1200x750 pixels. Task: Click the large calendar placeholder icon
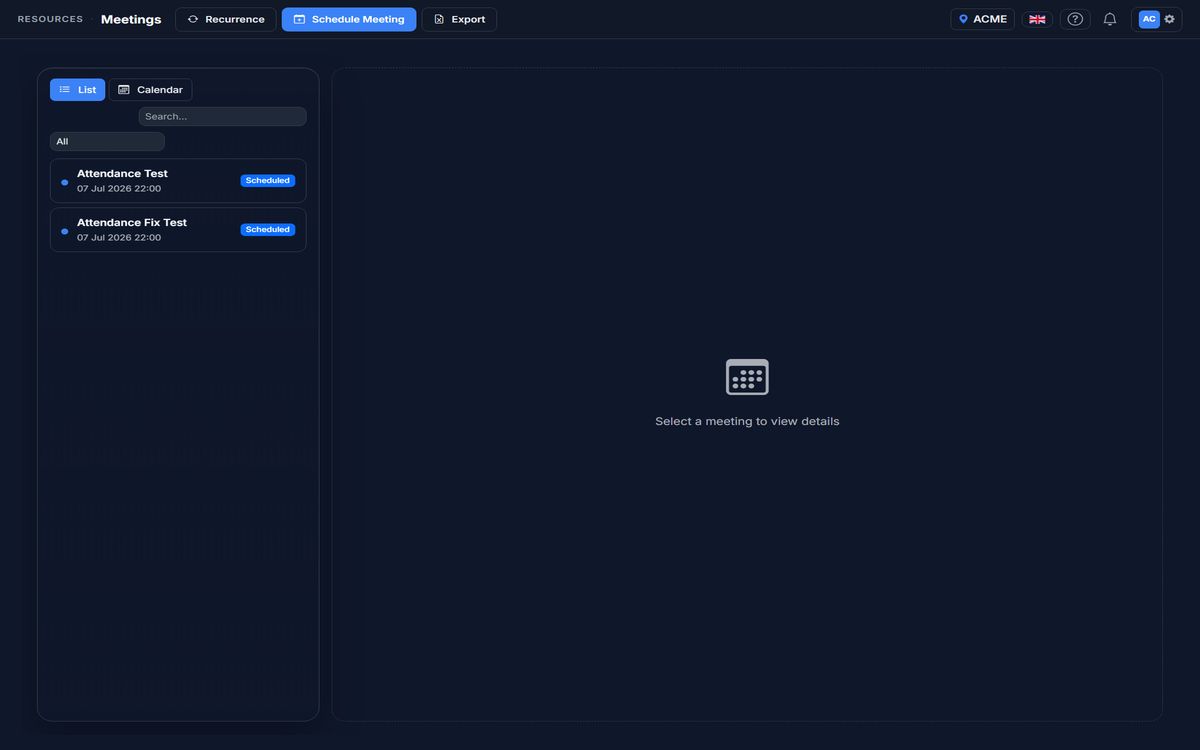tap(747, 377)
